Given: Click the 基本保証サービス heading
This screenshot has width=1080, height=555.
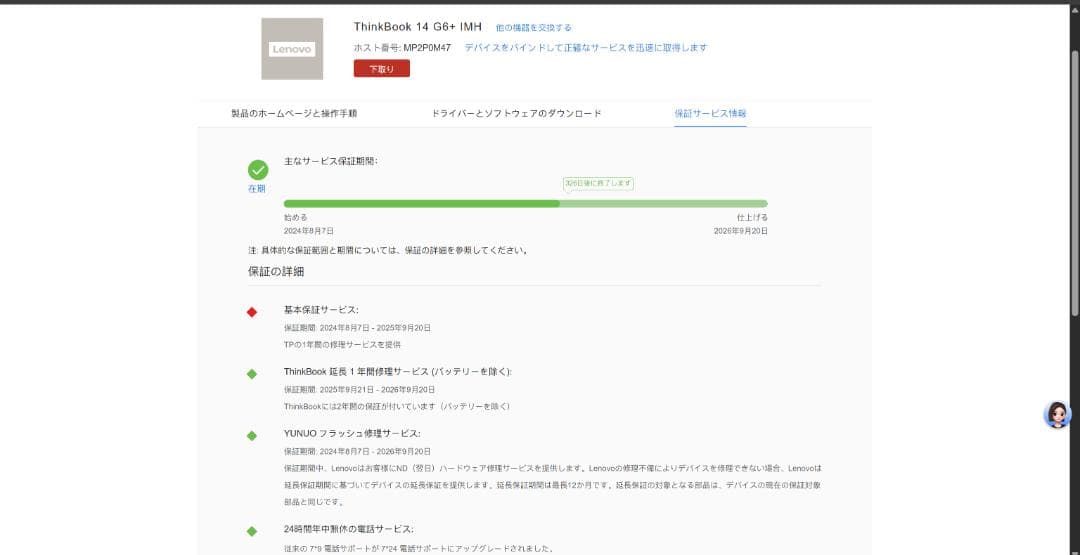Looking at the screenshot, I should click(321, 310).
